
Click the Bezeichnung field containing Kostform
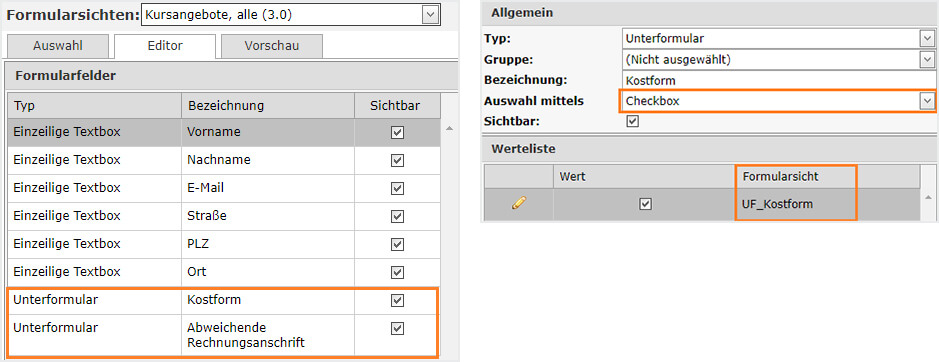[x=778, y=80]
